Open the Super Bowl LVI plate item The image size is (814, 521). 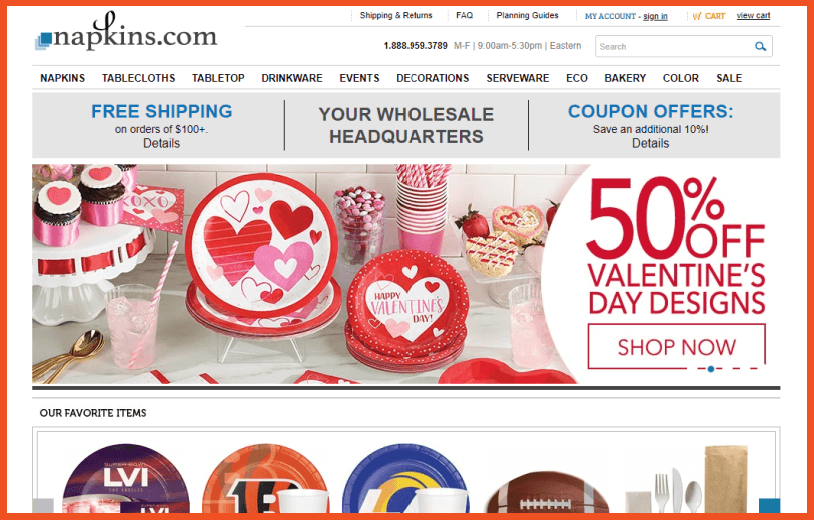[126, 478]
